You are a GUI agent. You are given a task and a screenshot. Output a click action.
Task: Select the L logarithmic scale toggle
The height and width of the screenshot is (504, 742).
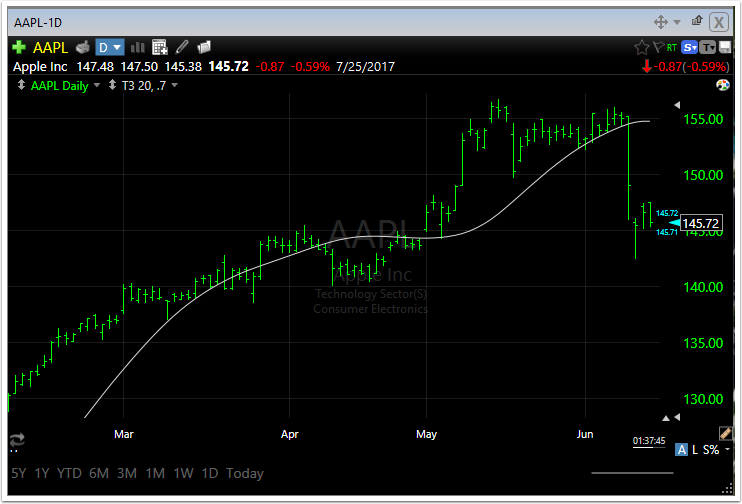click(x=695, y=450)
